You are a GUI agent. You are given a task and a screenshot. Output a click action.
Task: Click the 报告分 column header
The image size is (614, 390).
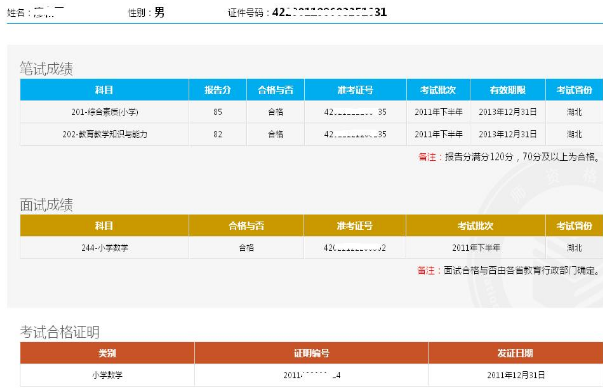point(217,90)
